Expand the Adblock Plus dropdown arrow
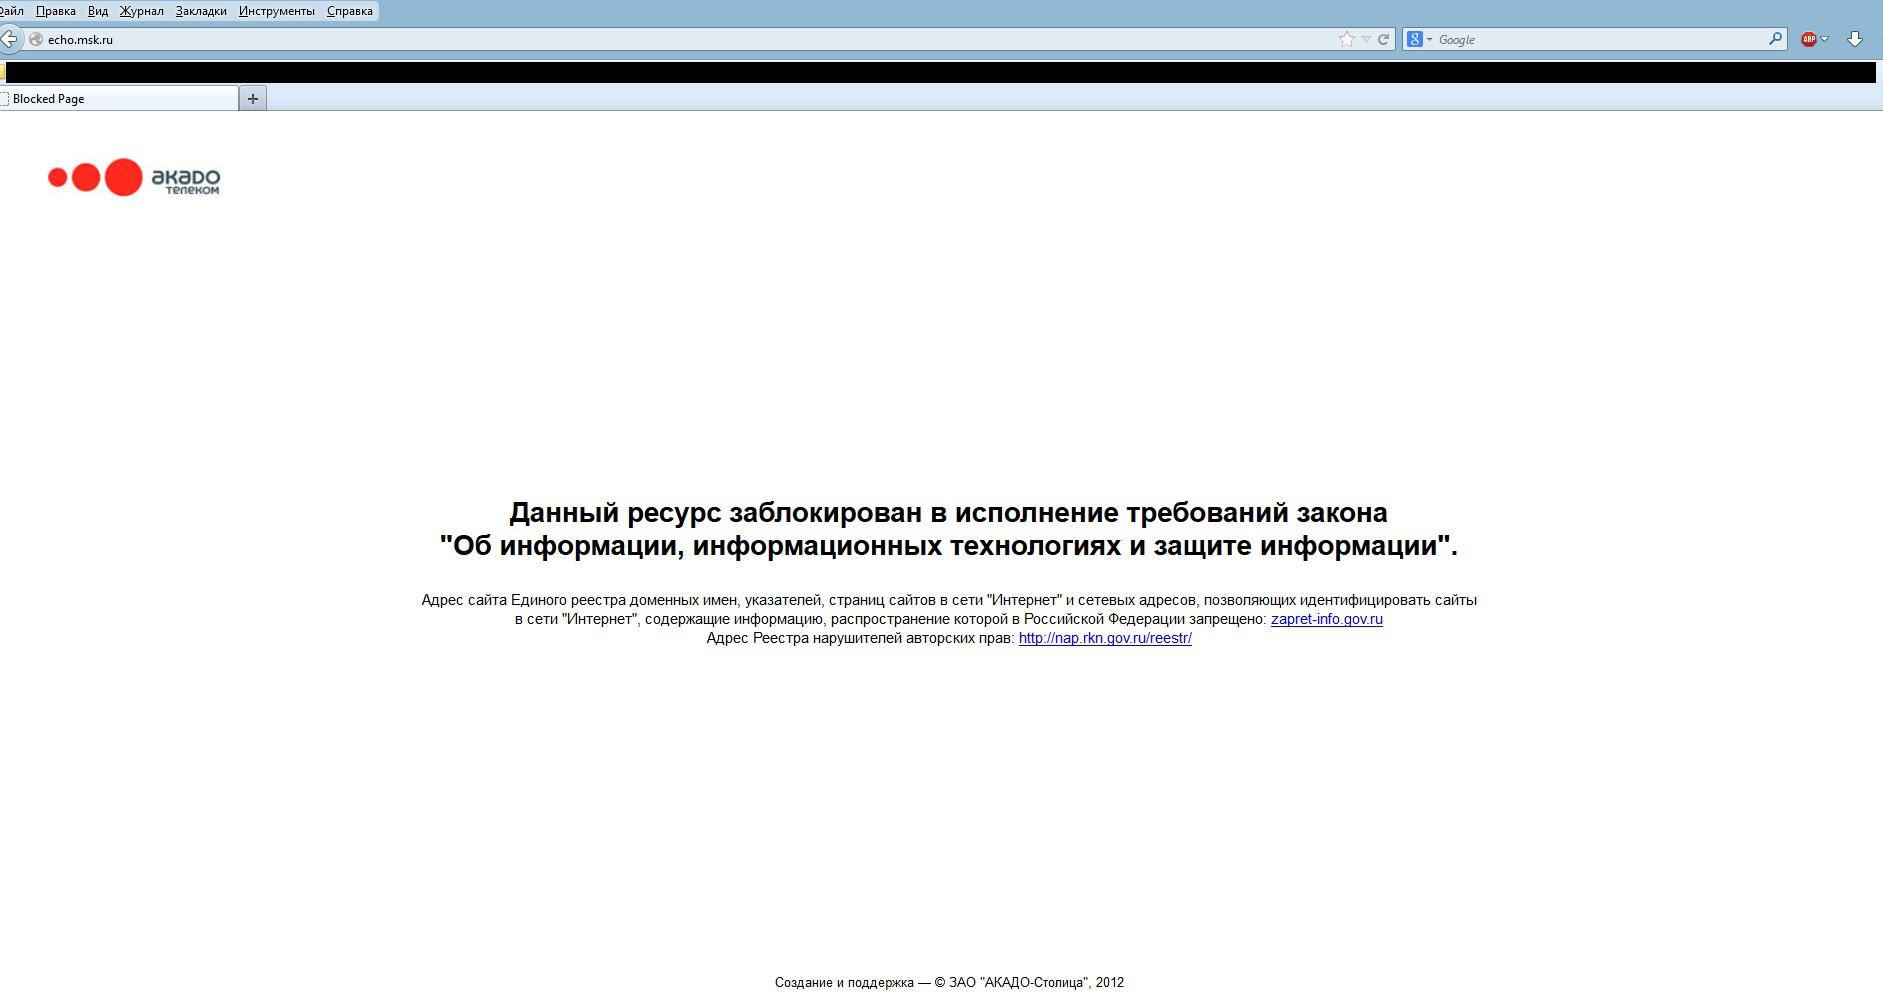This screenshot has height=1006, width=1883. pos(1825,40)
